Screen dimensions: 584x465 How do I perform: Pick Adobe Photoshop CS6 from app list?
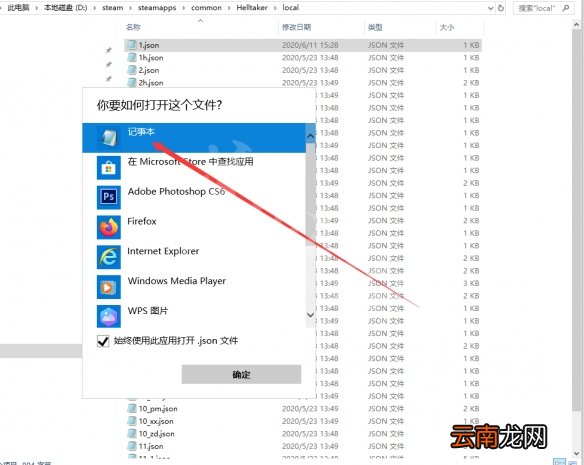click(194, 197)
